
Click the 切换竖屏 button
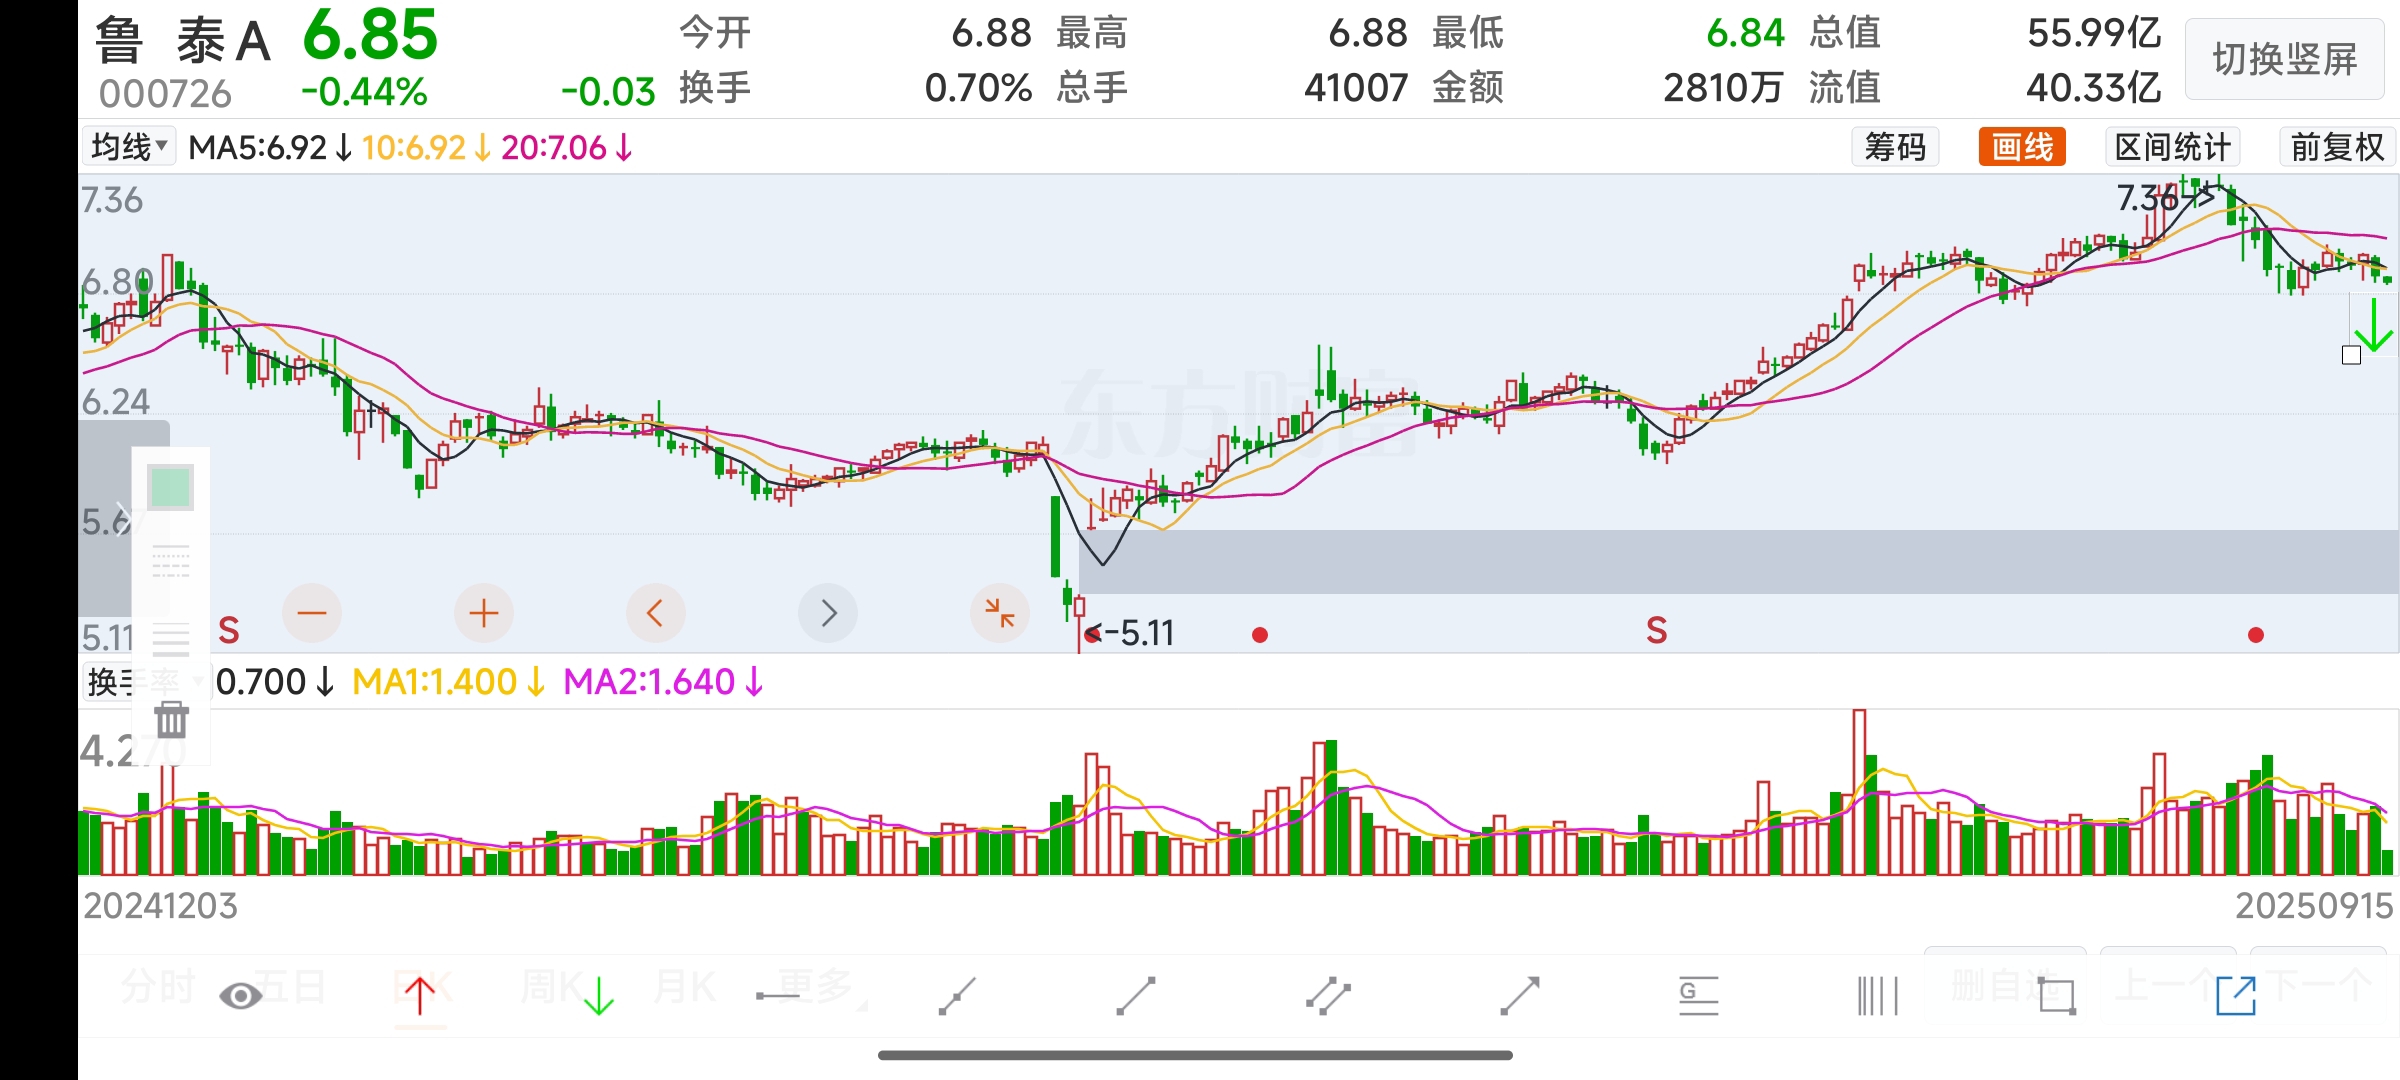tap(2285, 59)
